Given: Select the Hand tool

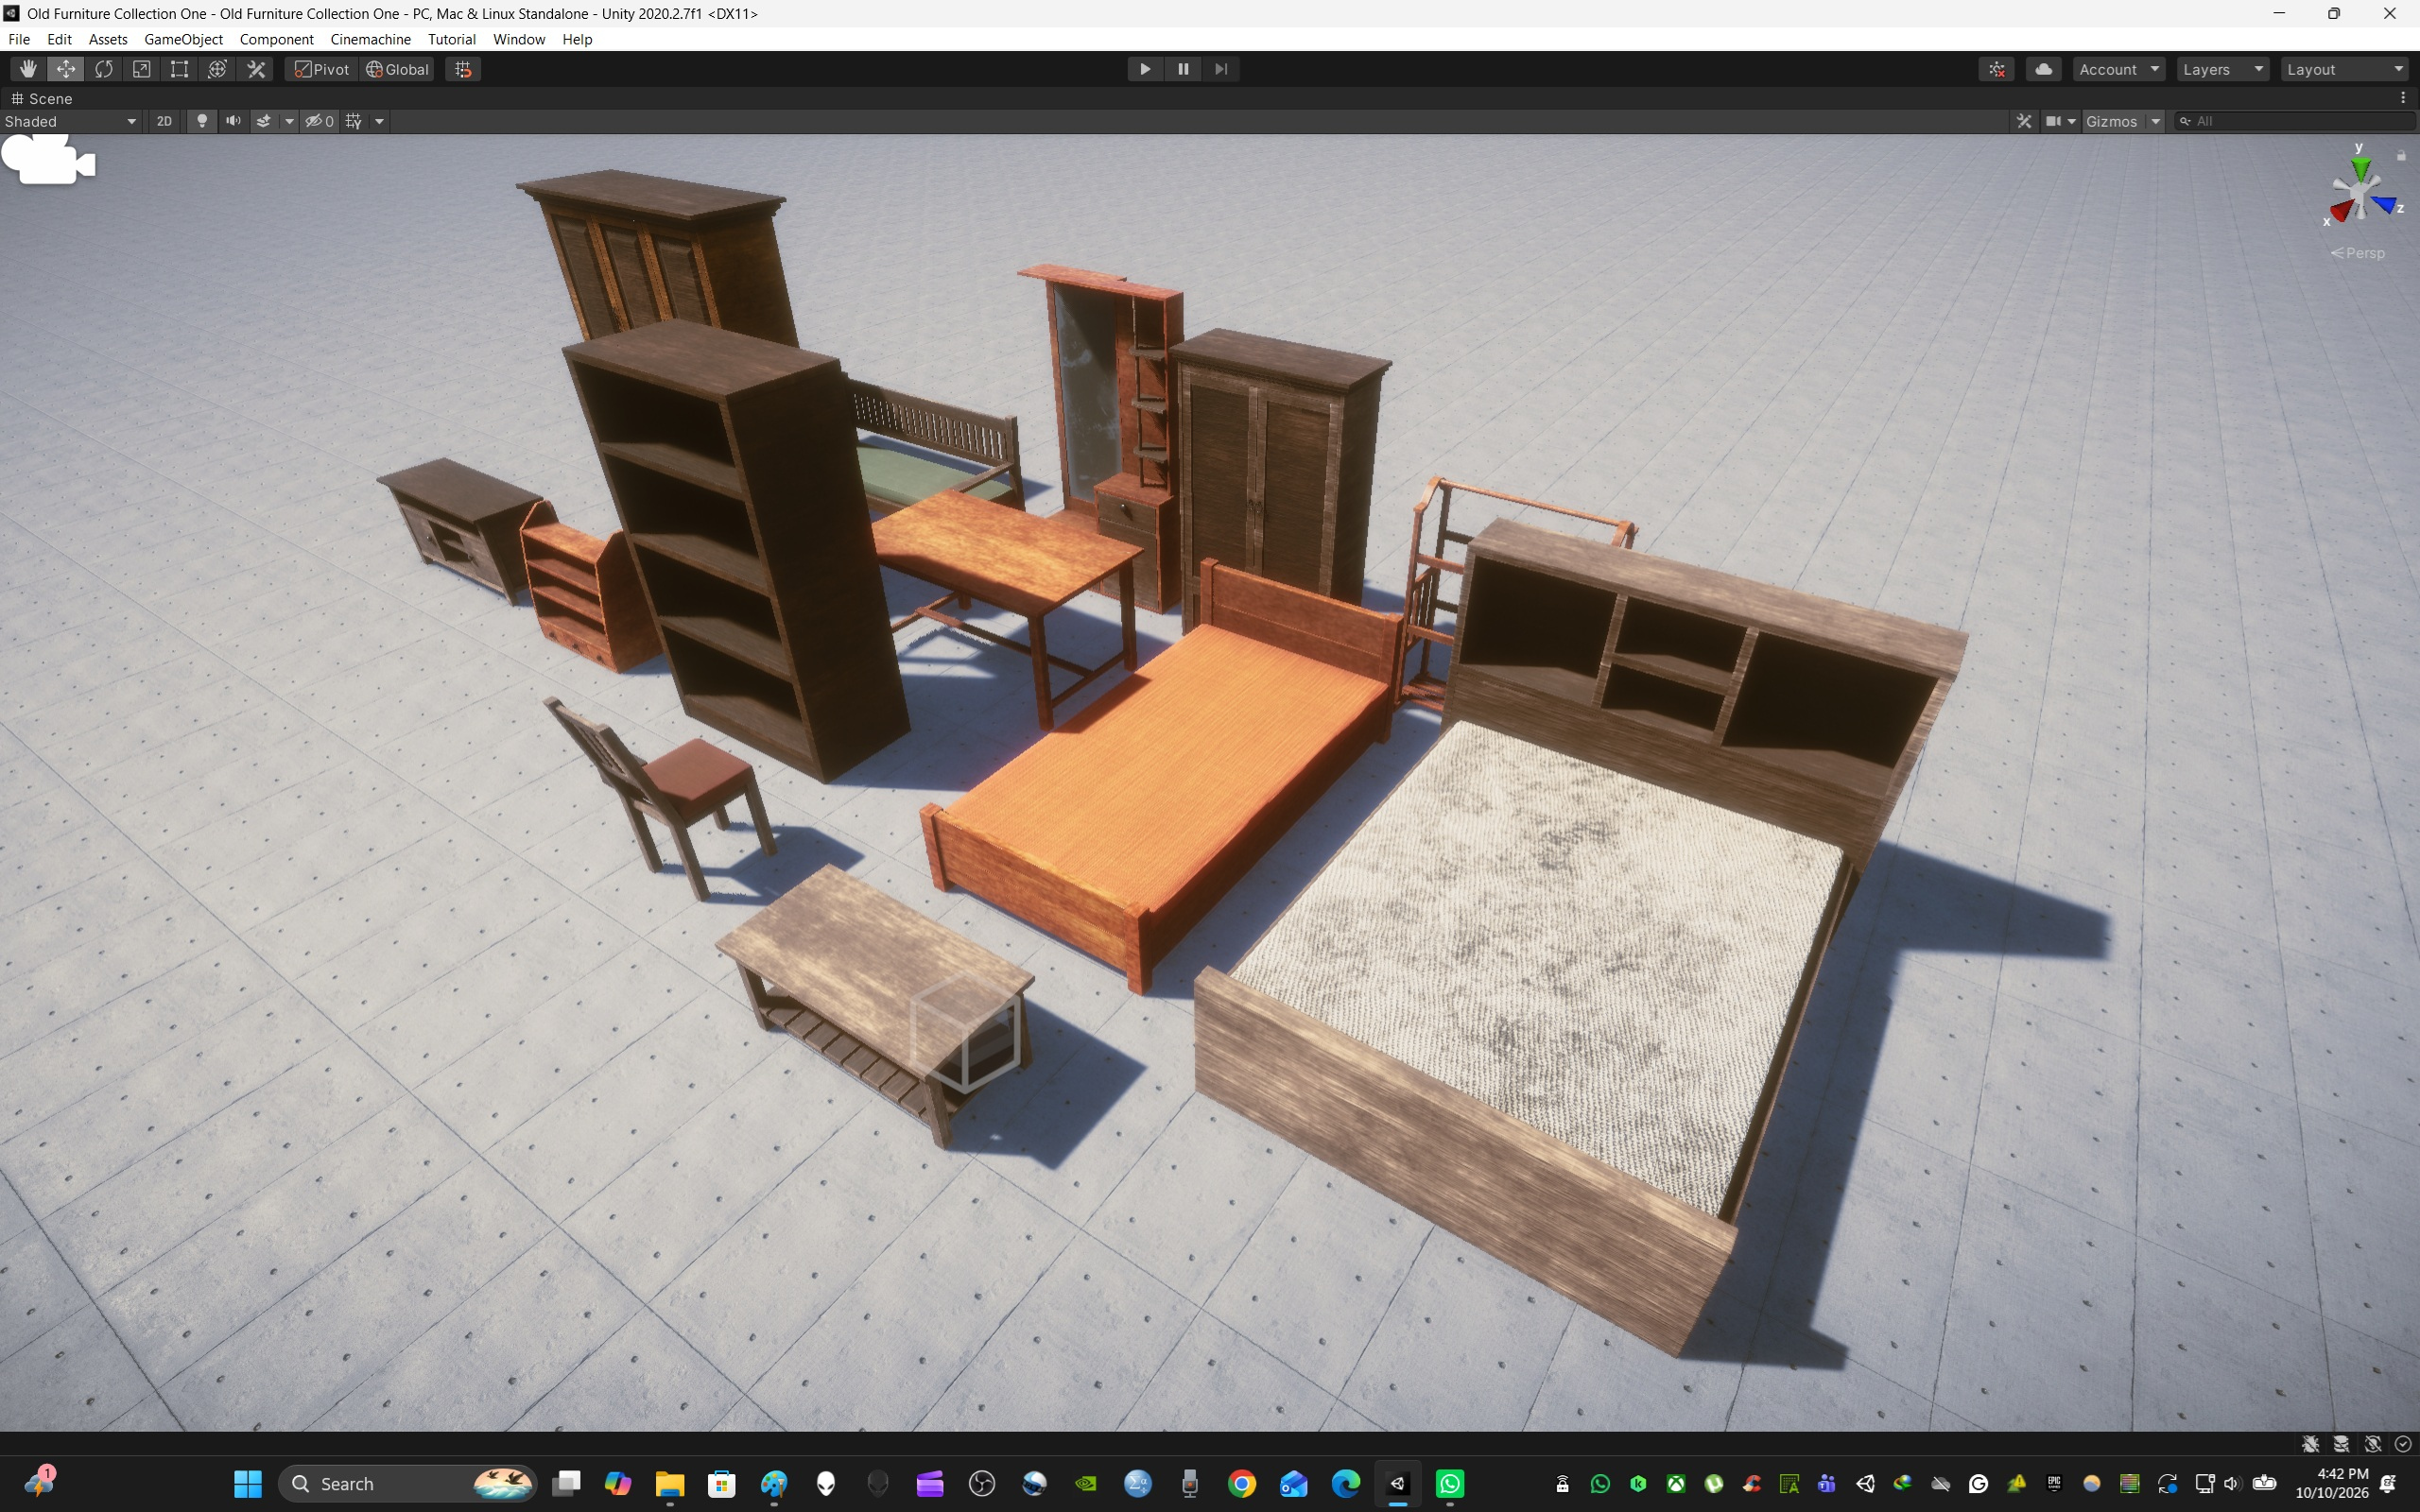Looking at the screenshot, I should point(28,69).
